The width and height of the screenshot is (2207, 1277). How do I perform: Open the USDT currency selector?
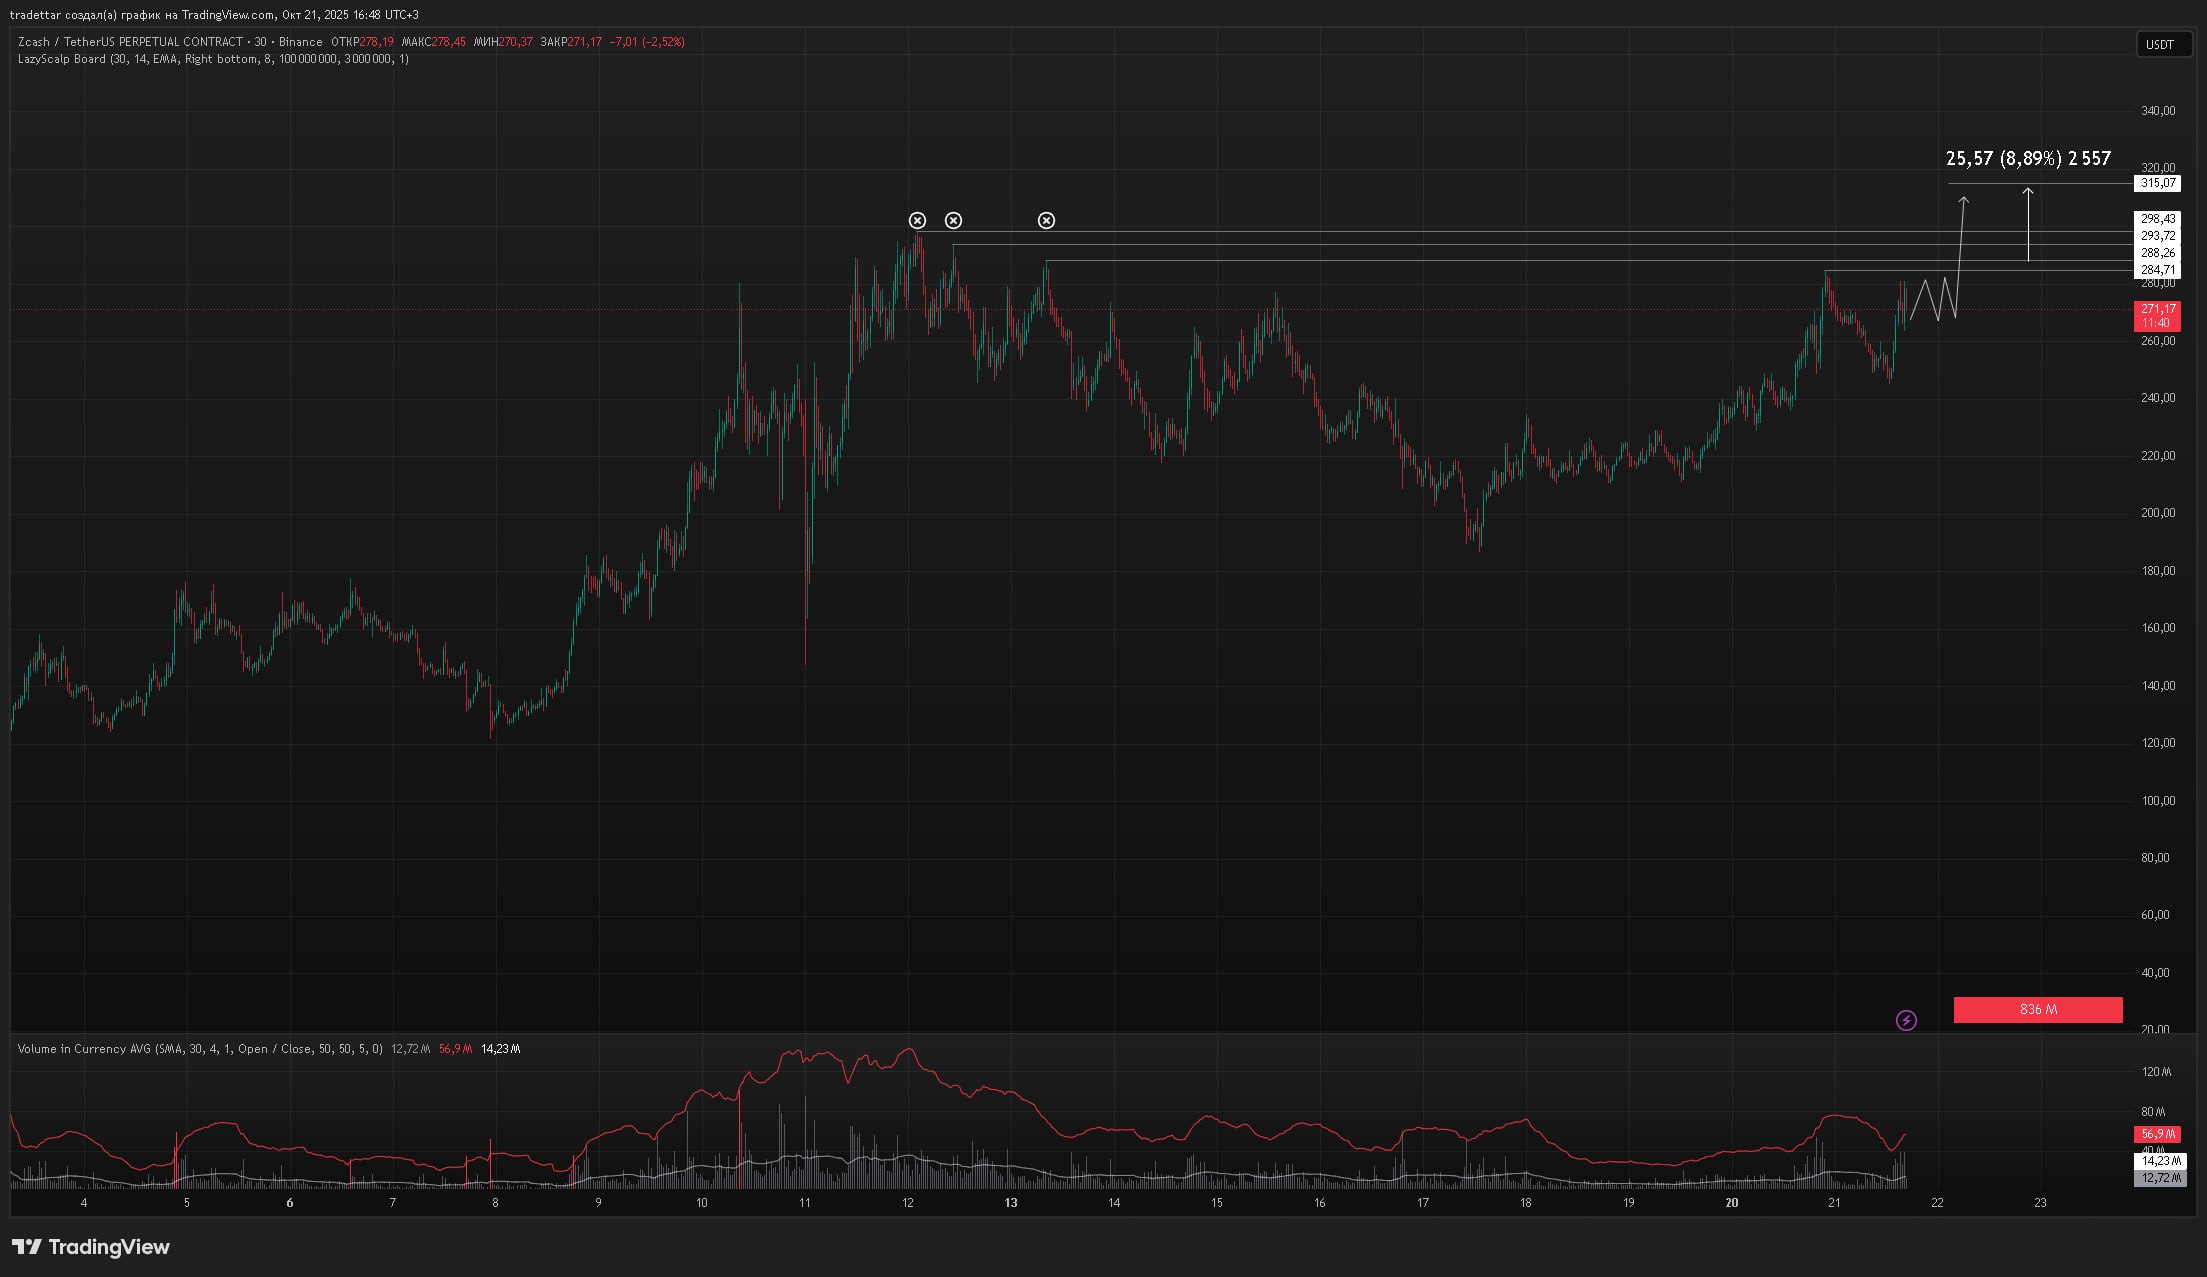pos(2160,44)
